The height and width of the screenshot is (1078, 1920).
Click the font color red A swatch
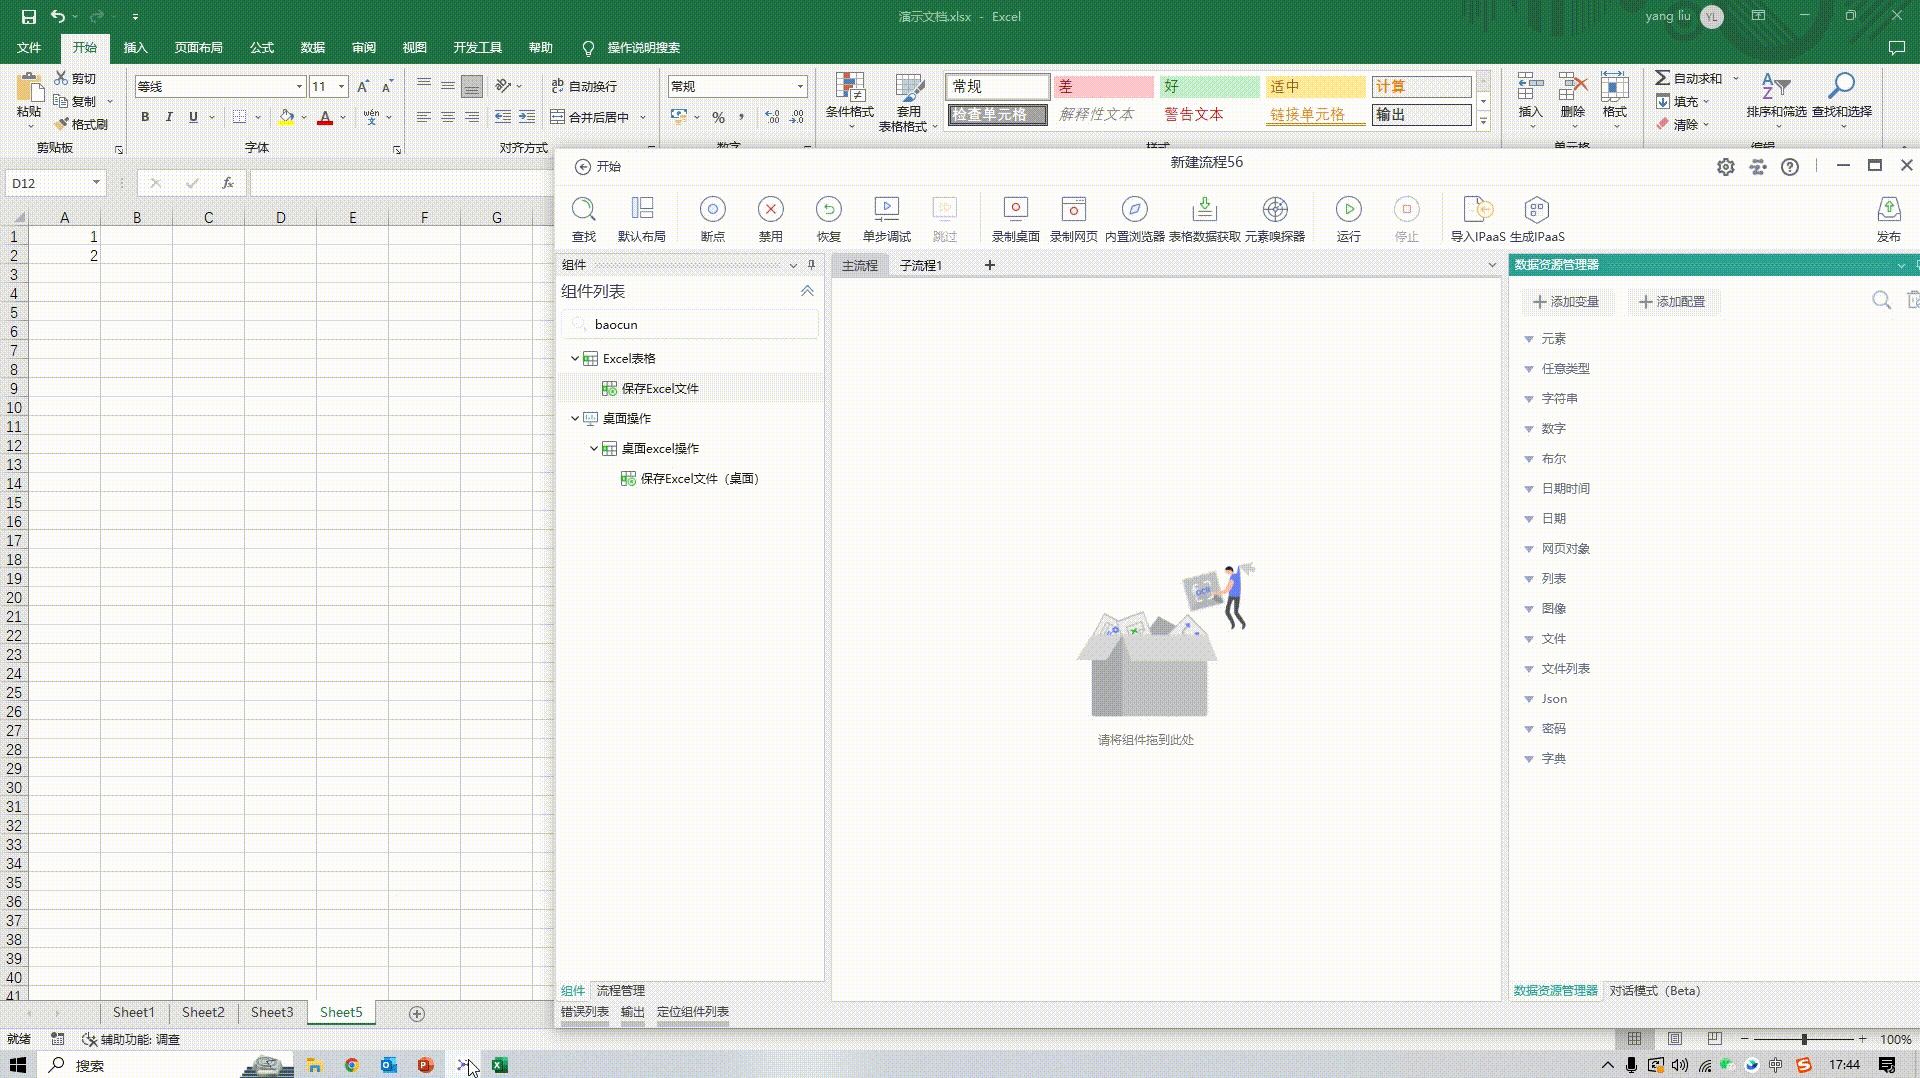pyautogui.click(x=325, y=118)
